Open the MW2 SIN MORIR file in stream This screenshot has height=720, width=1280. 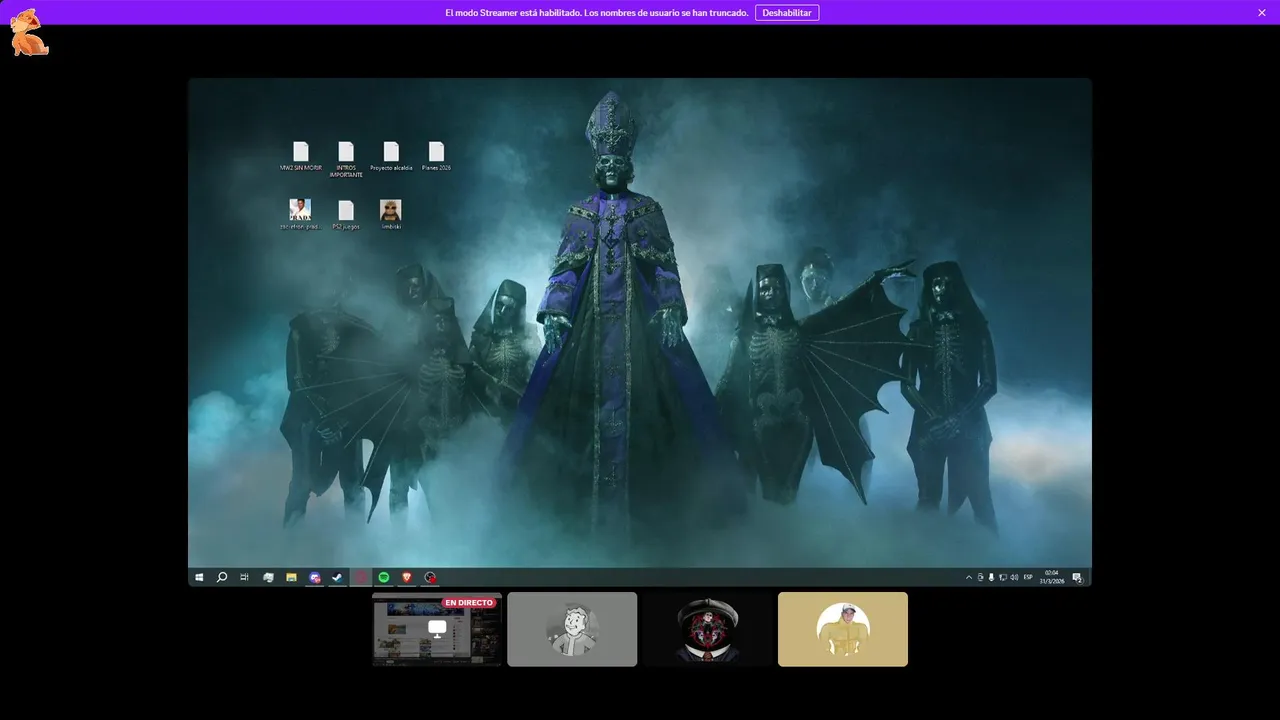[x=300, y=156]
